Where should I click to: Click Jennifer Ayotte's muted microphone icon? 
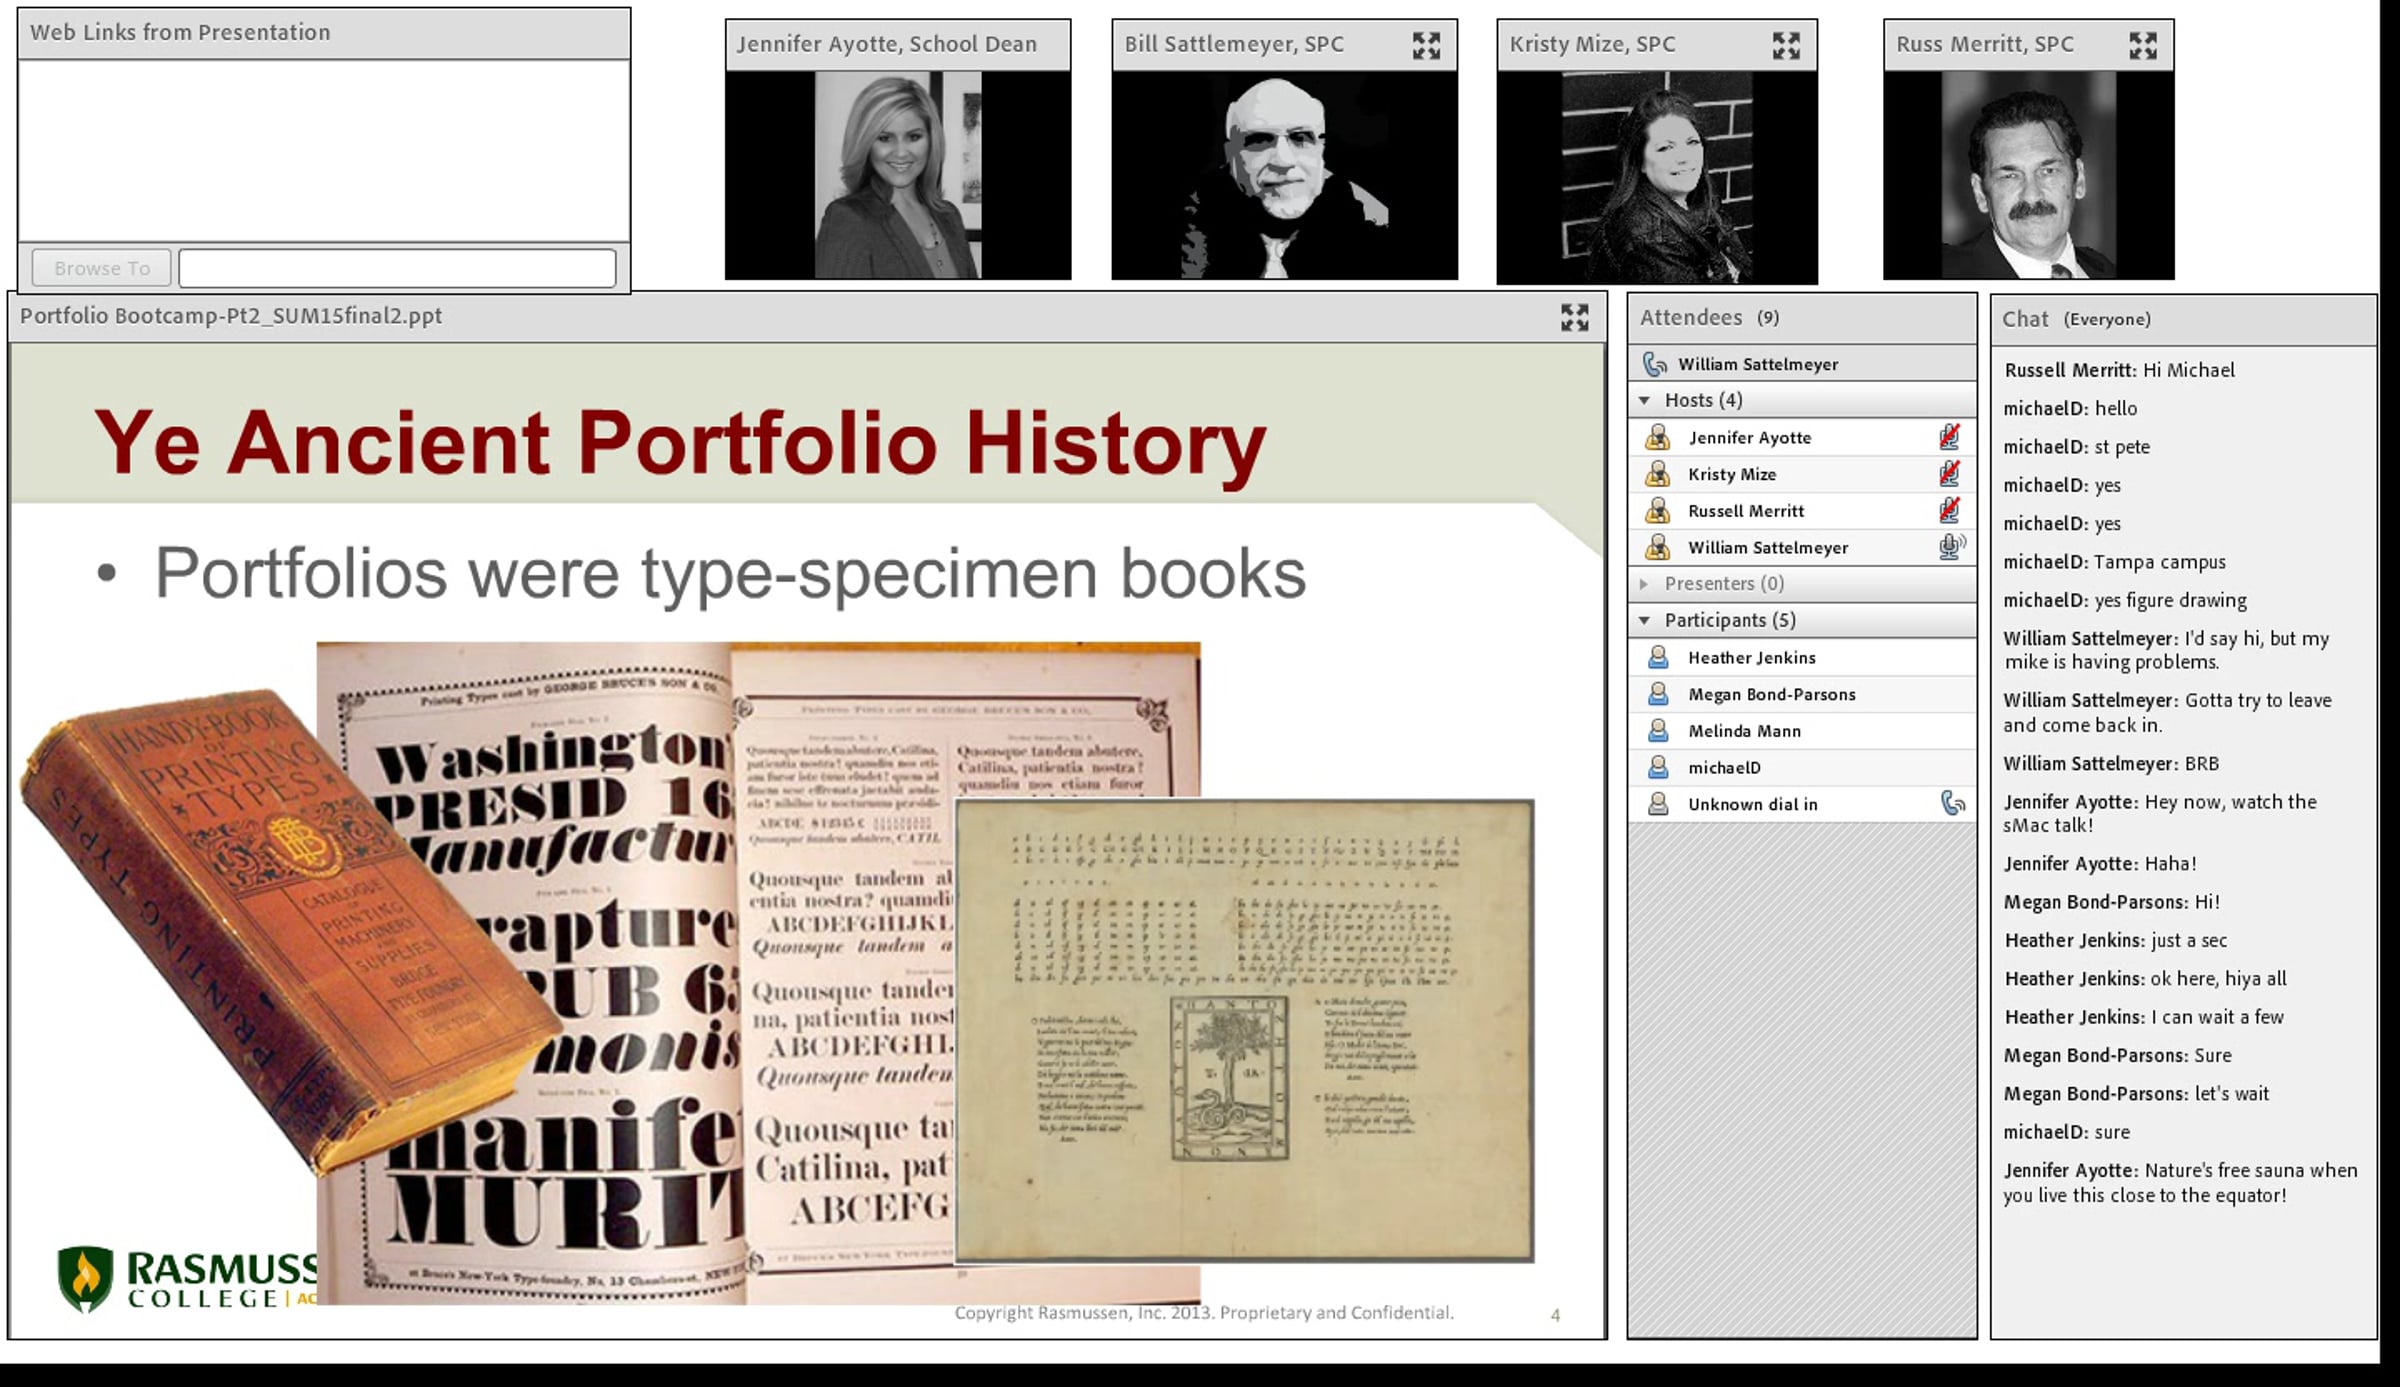click(1949, 437)
